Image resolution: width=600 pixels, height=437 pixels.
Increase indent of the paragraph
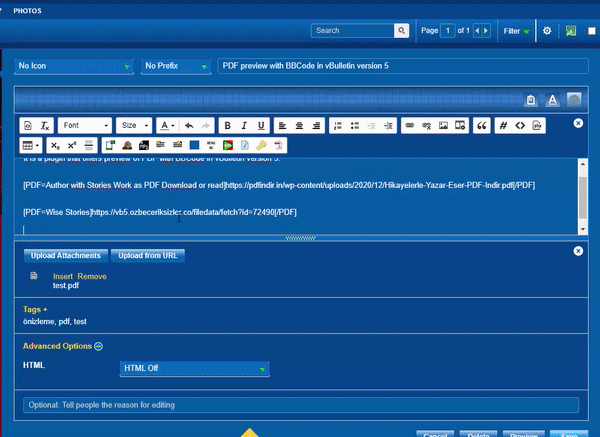[x=388, y=126]
